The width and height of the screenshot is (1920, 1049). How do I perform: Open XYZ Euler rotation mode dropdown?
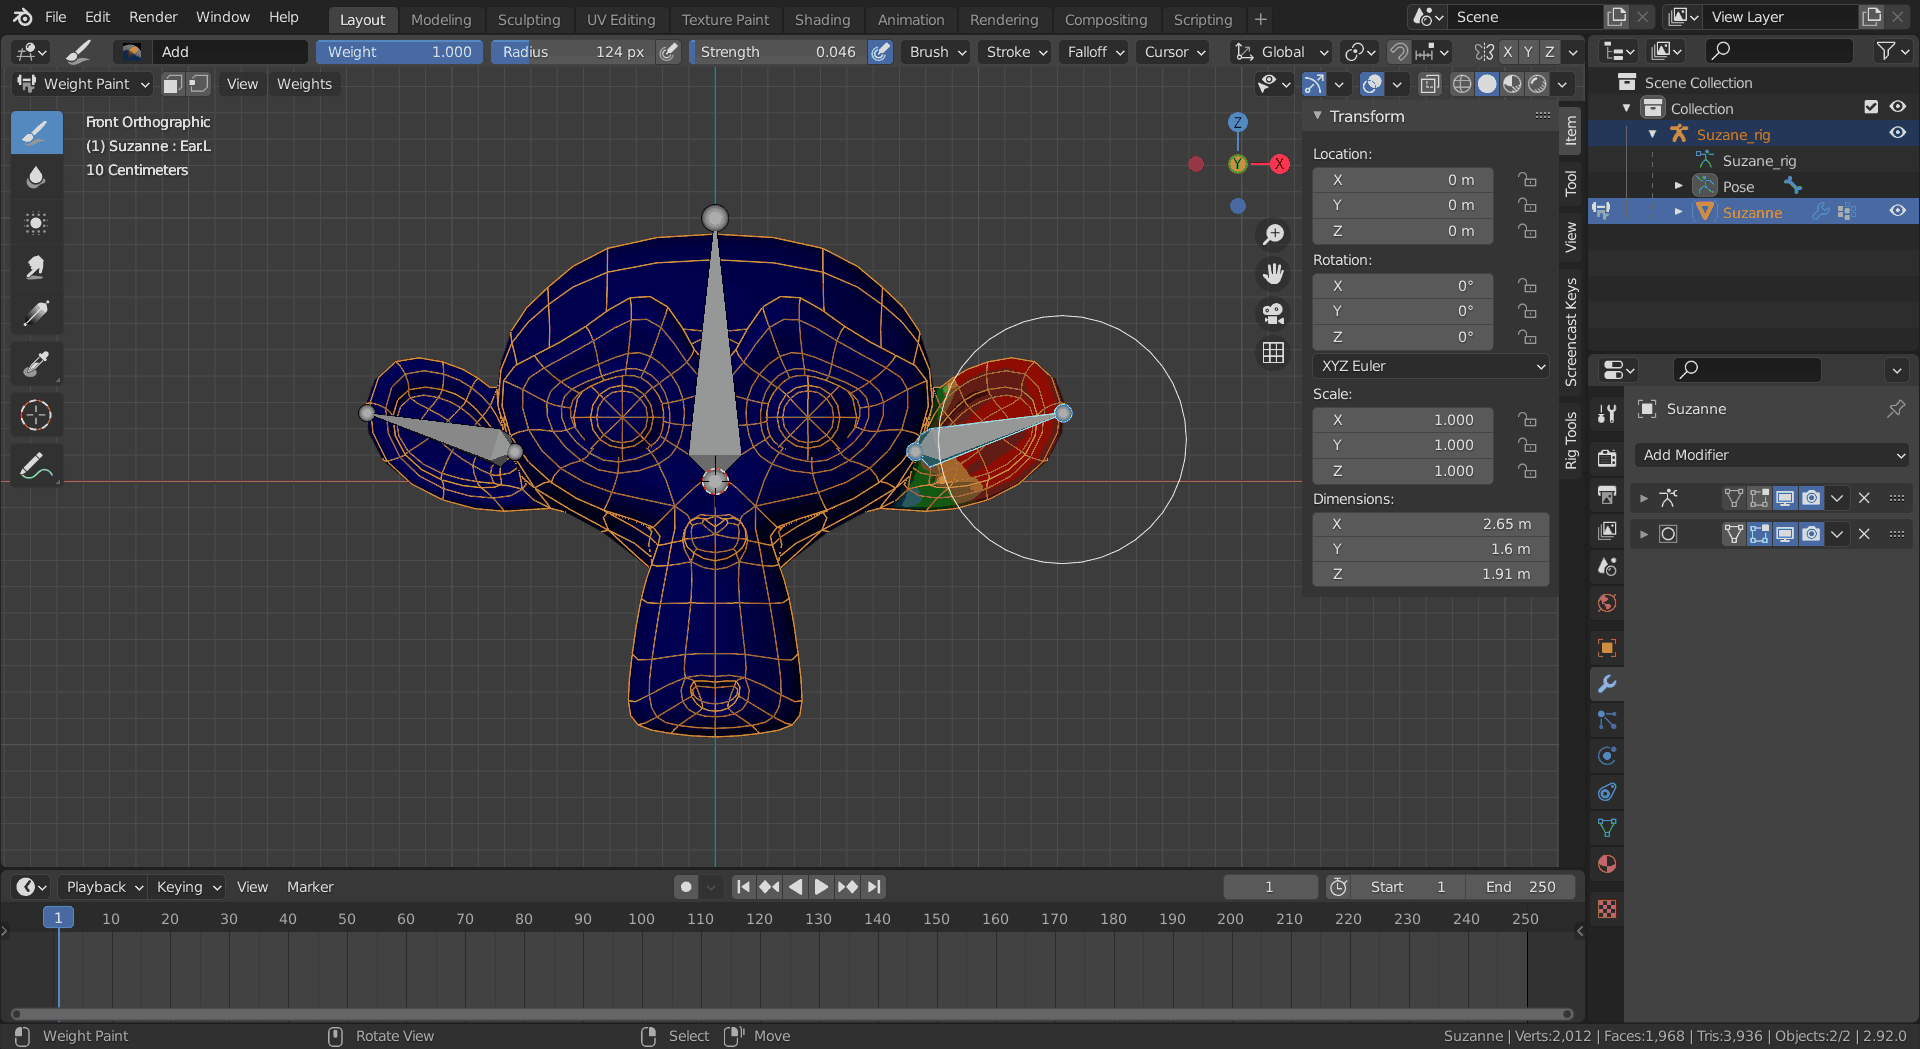coord(1431,366)
